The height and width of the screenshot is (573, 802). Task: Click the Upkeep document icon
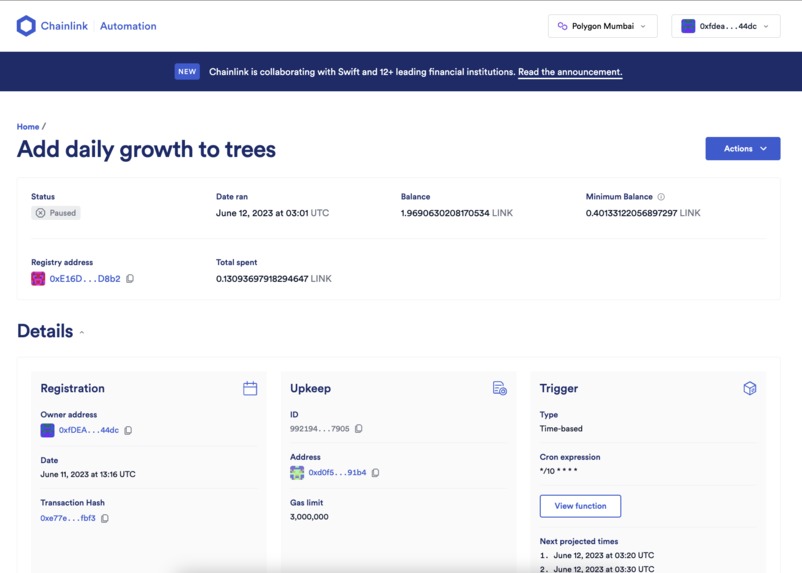500,388
